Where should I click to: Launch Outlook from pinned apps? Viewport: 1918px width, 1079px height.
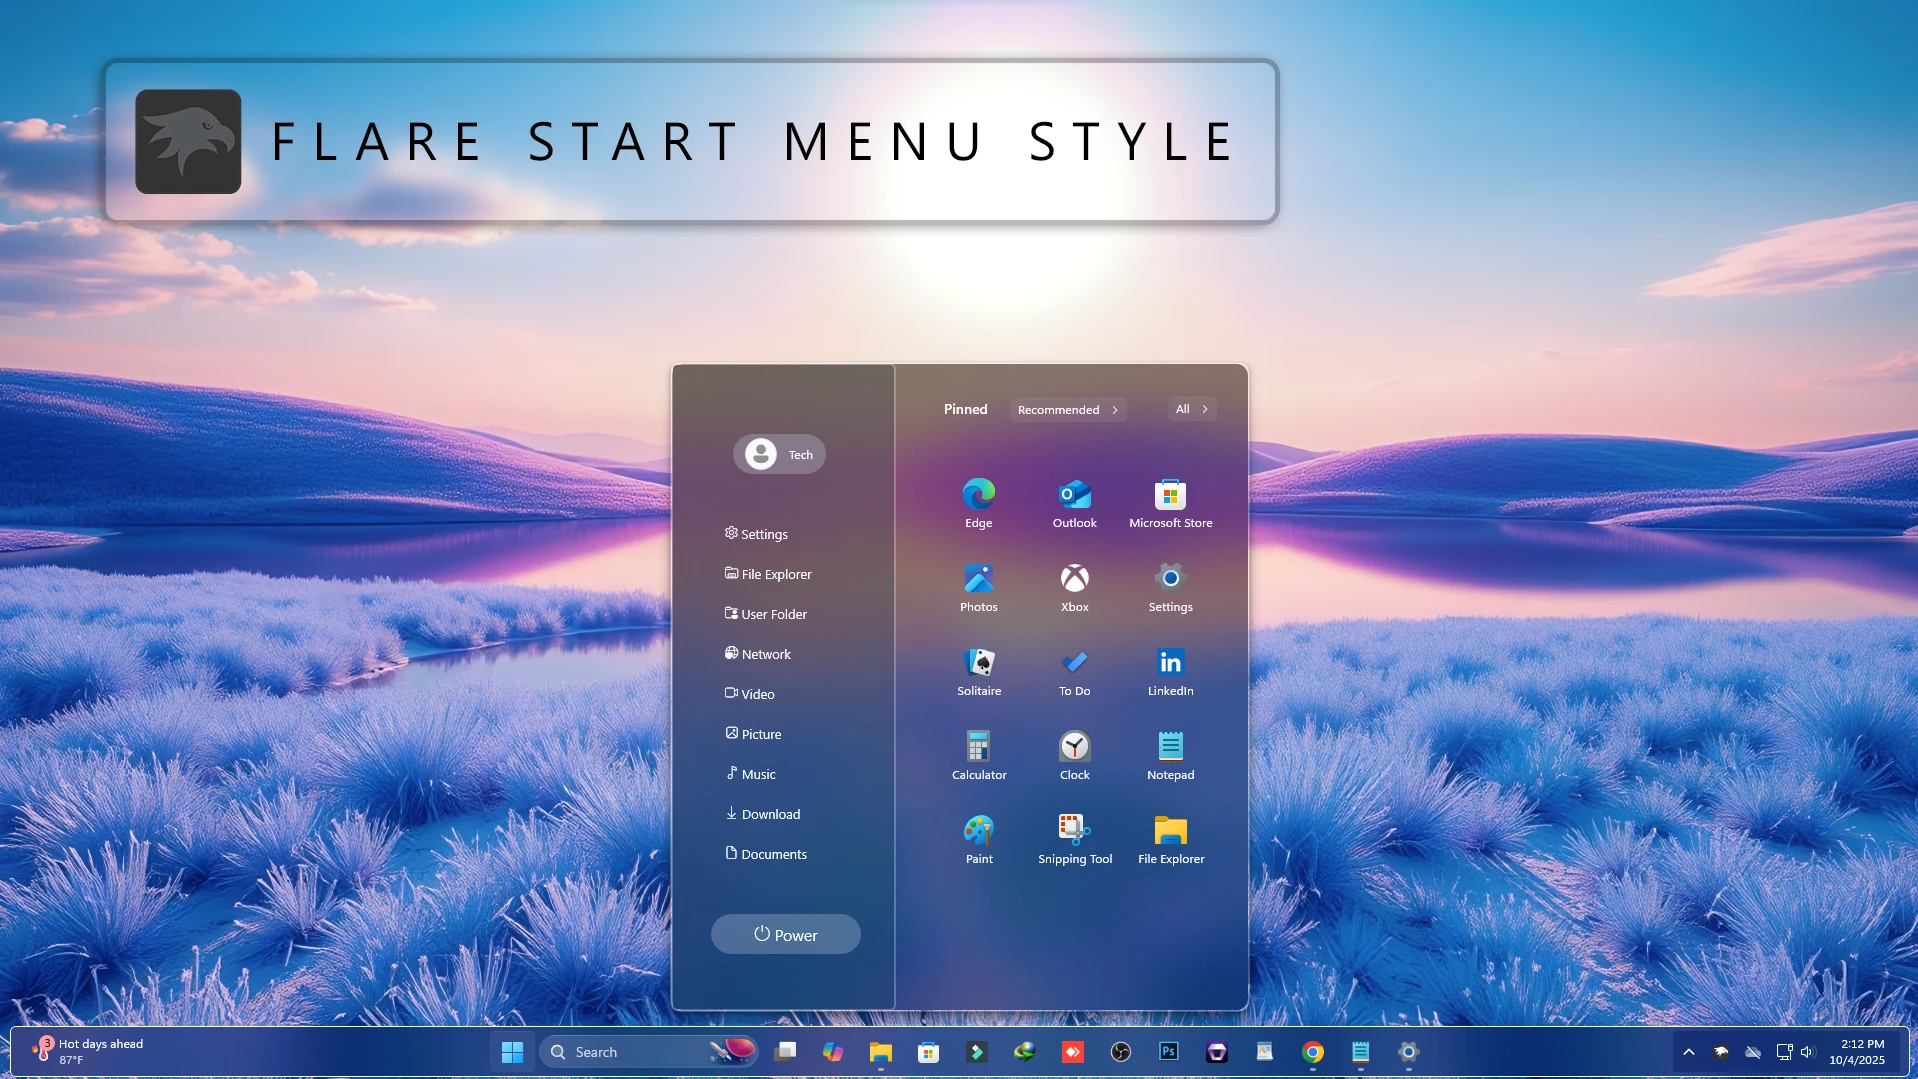1074,502
